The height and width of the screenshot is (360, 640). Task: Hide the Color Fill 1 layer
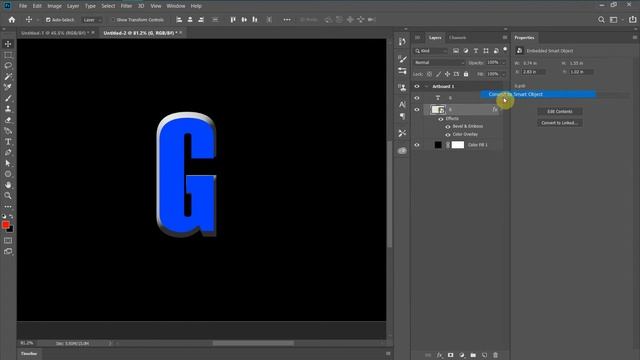tap(417, 145)
